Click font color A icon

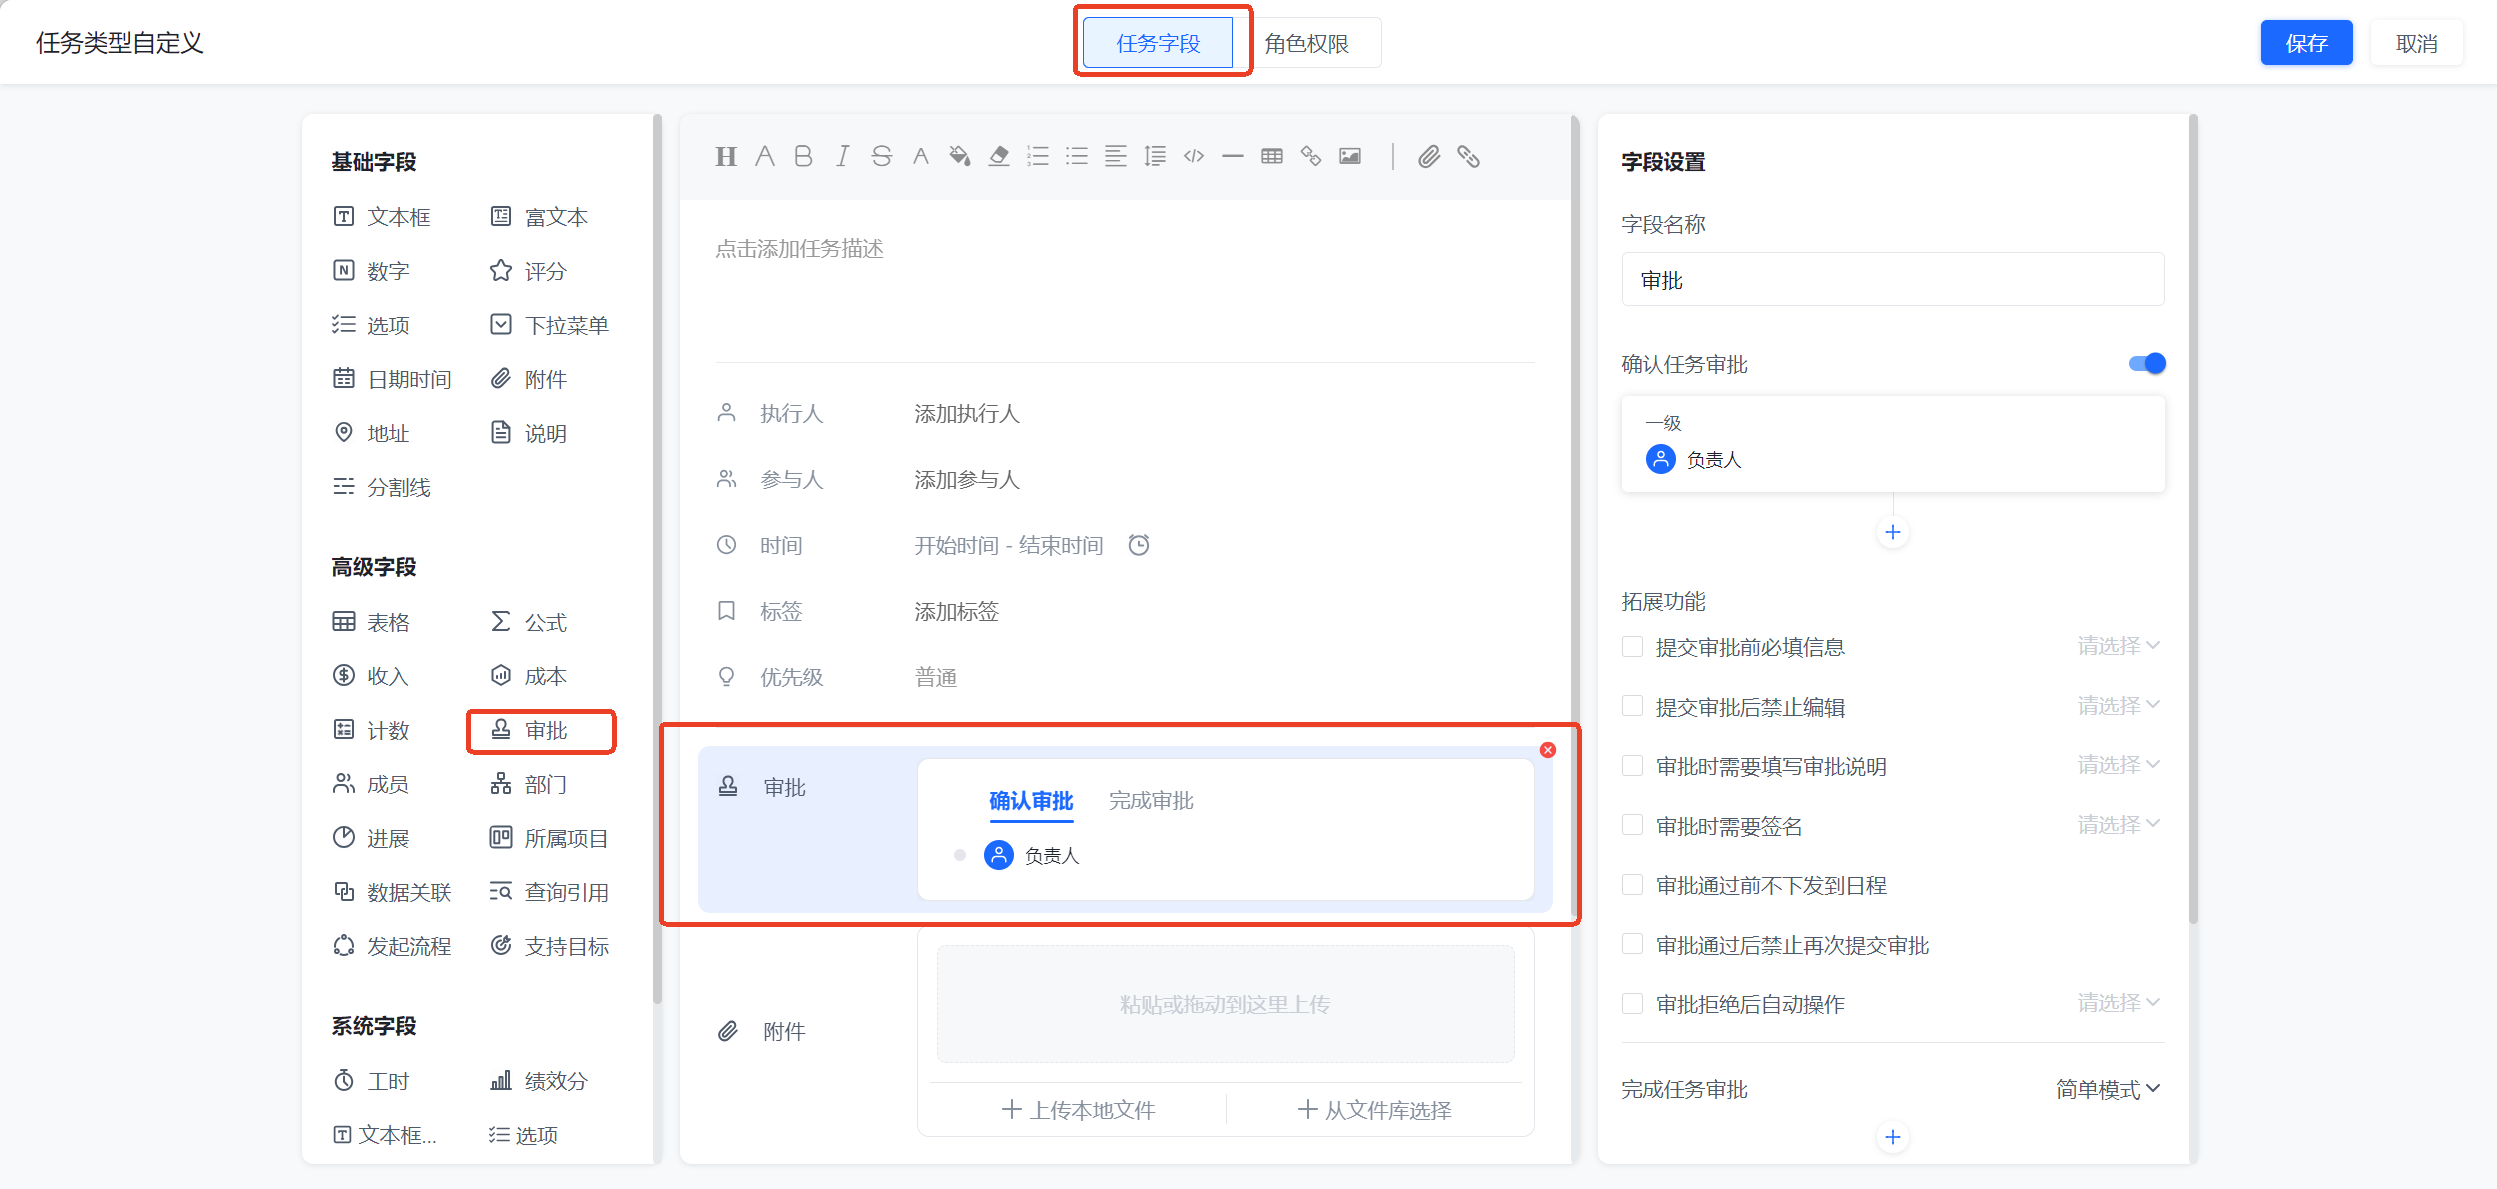[920, 156]
